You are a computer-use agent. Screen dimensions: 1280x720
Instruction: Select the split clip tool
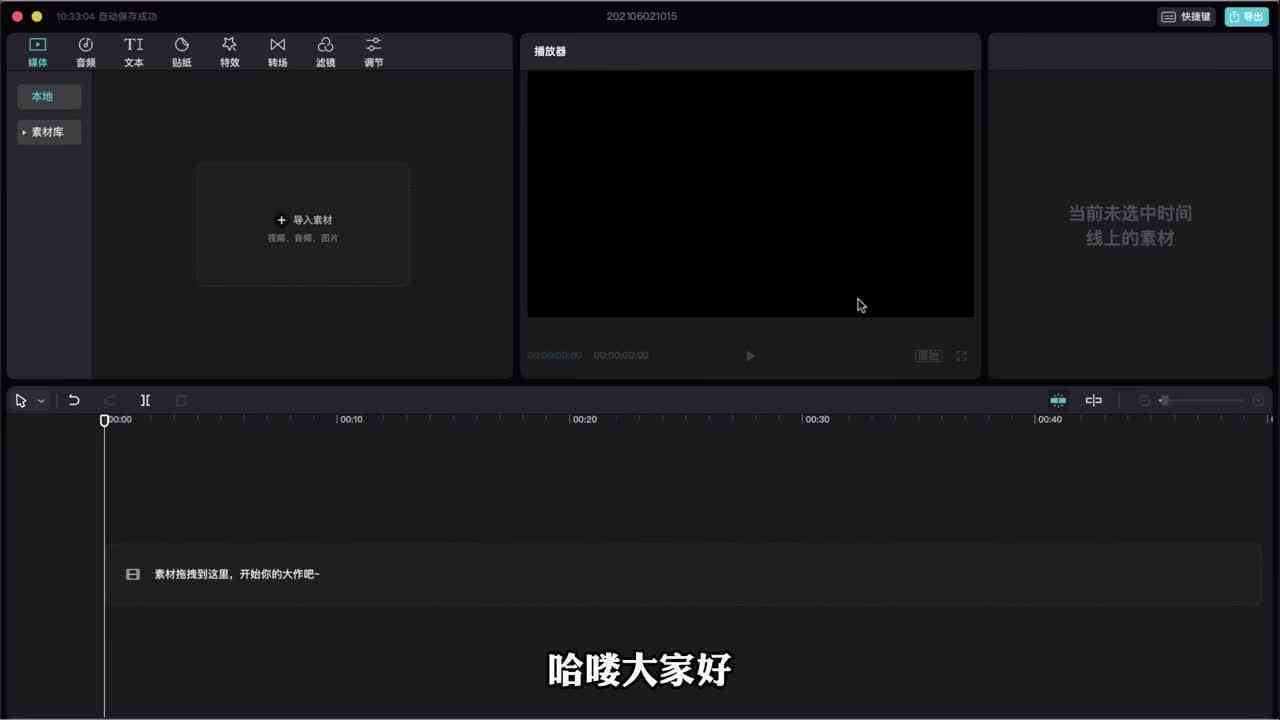(145, 400)
